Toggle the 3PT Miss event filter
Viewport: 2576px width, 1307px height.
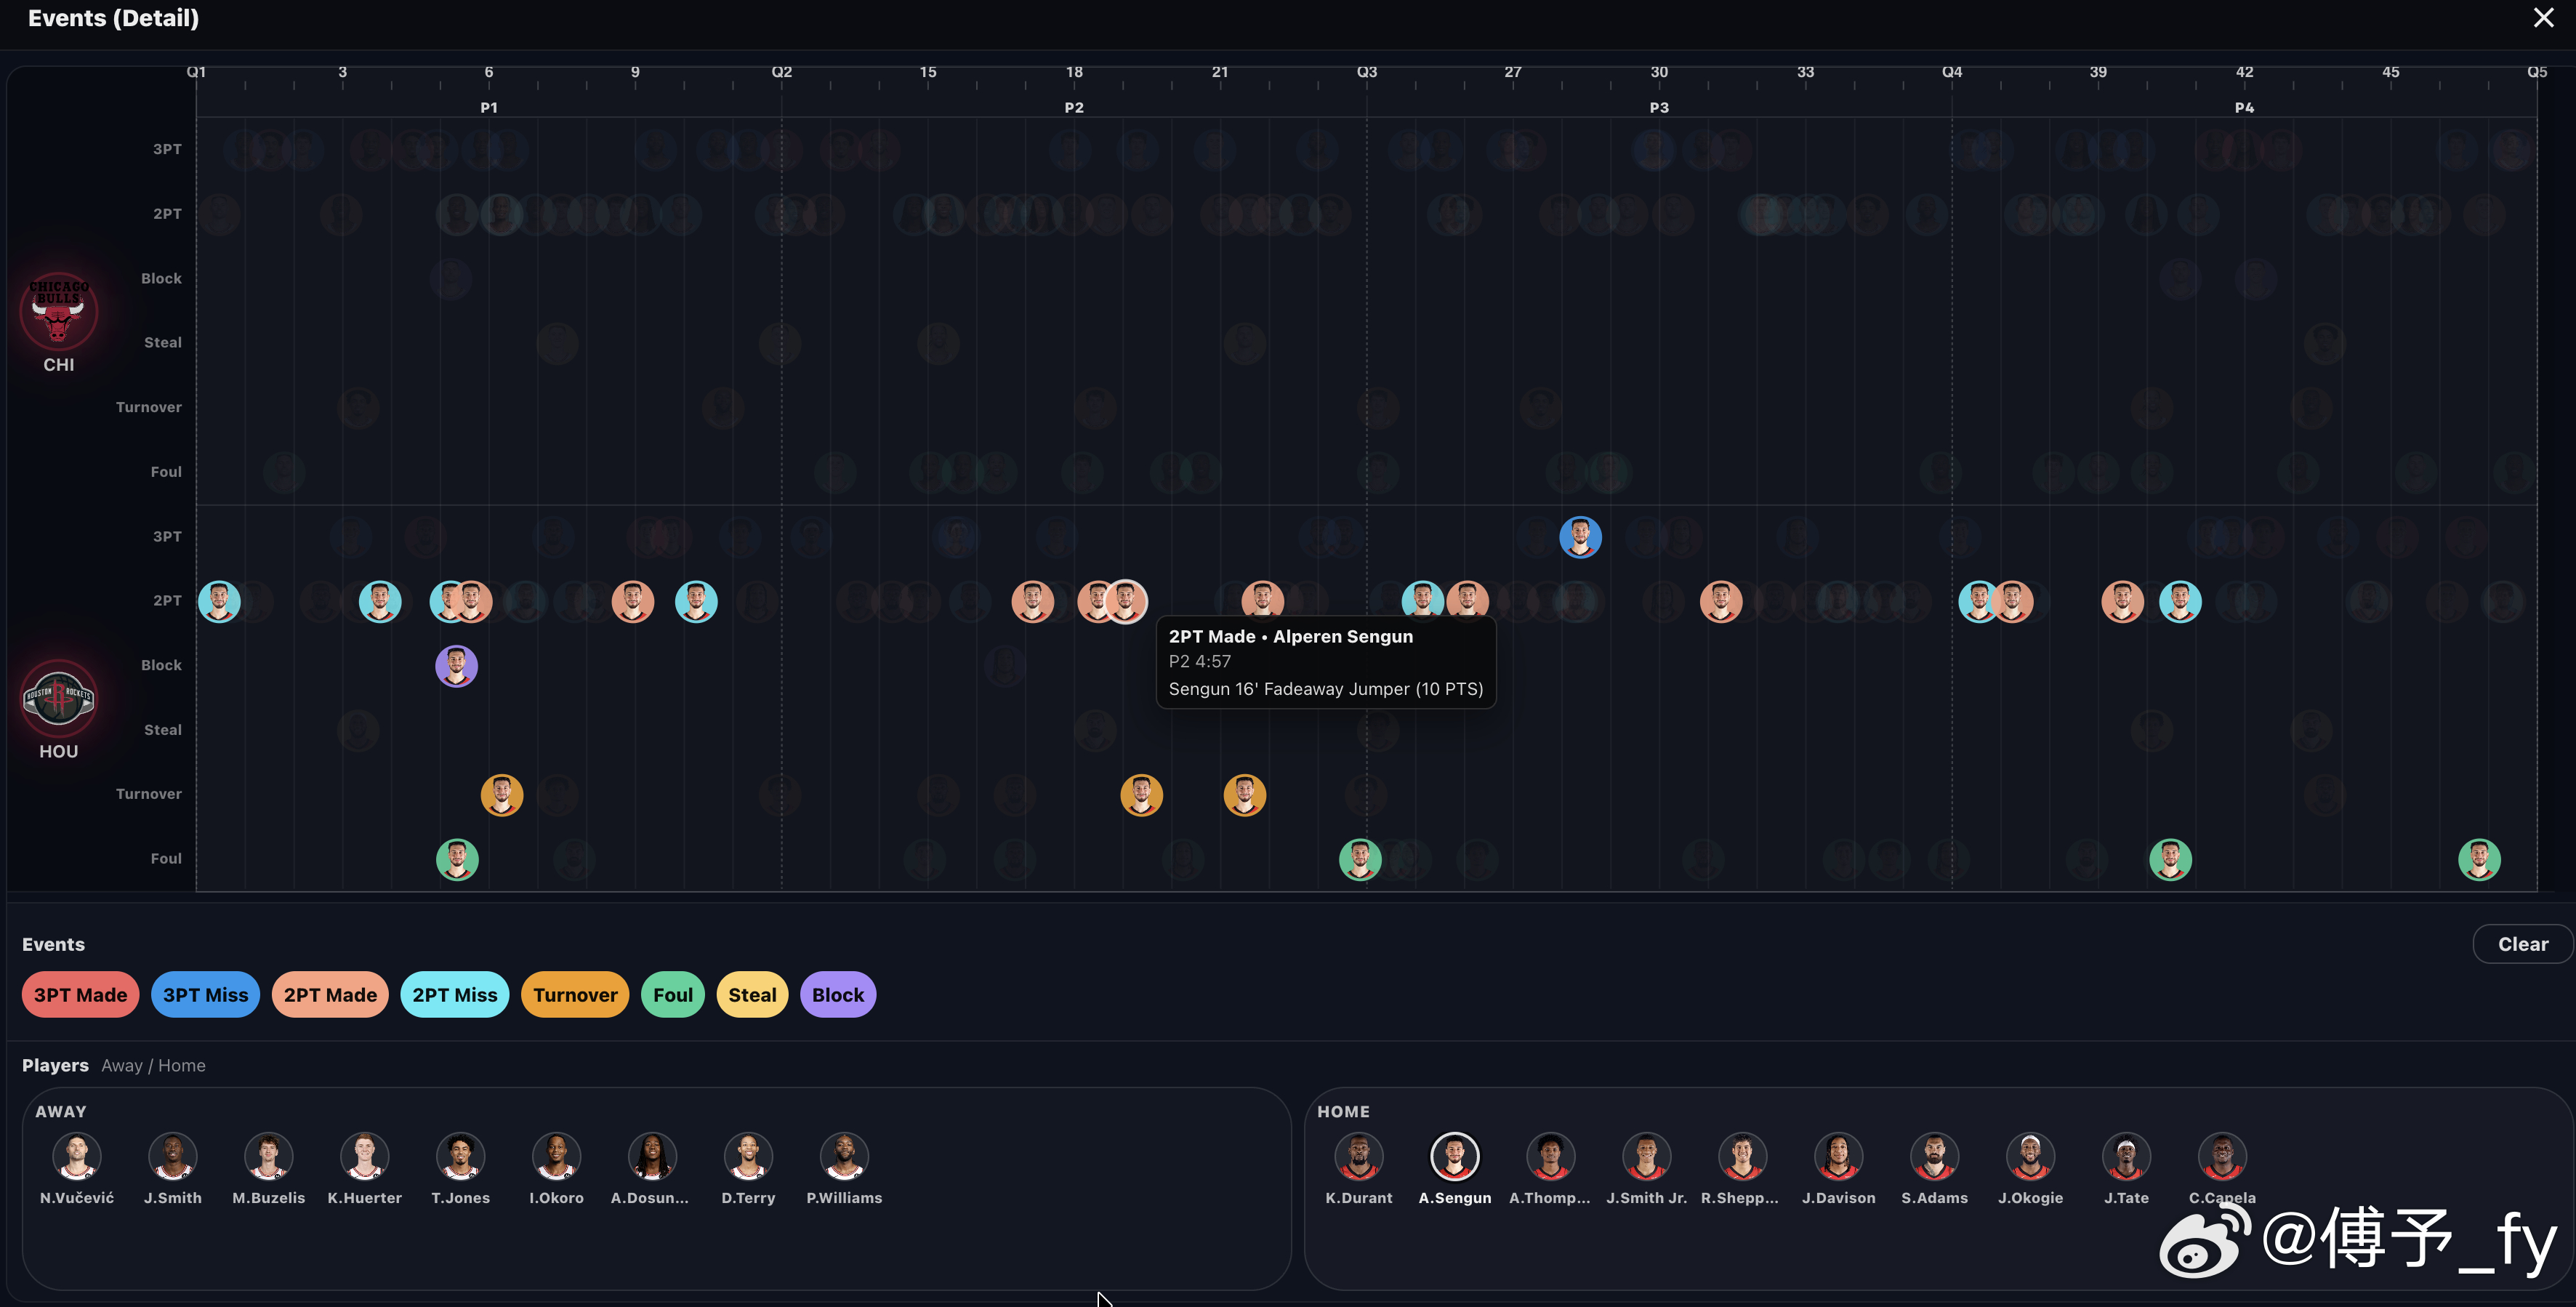205,995
